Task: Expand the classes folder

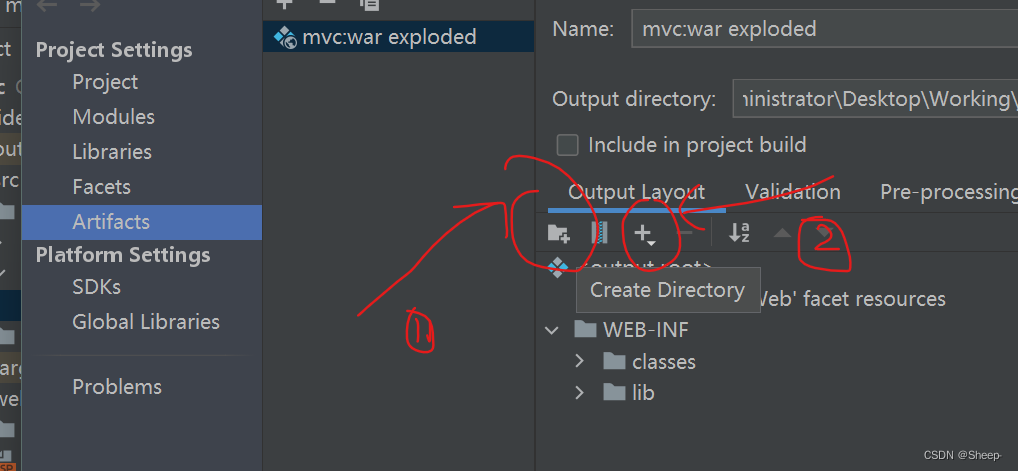Action: point(580,361)
